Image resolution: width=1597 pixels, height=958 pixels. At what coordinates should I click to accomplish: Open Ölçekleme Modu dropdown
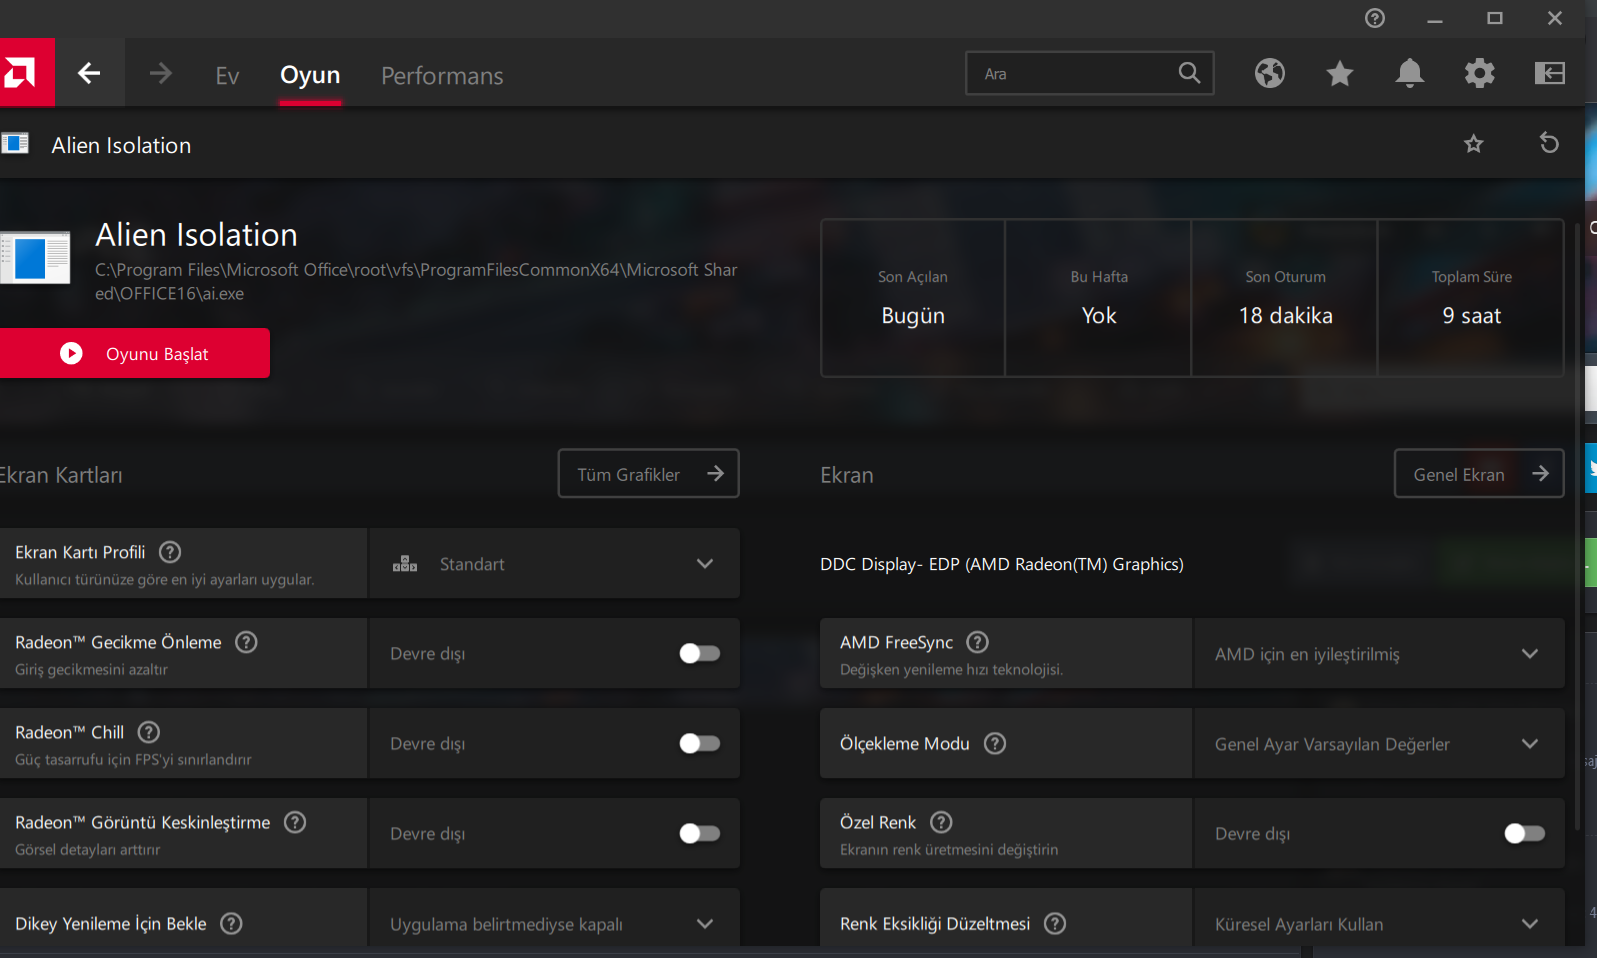coord(1378,743)
